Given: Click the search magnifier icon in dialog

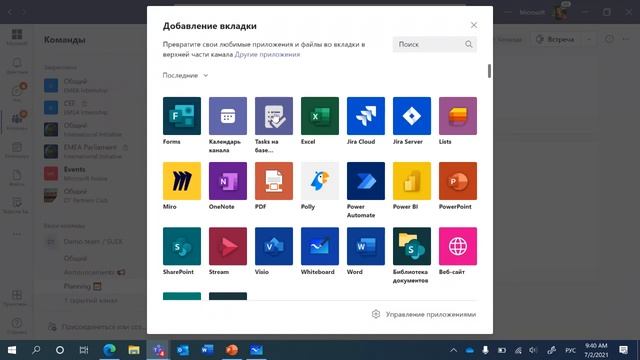Looking at the screenshot, I should (x=469, y=44).
